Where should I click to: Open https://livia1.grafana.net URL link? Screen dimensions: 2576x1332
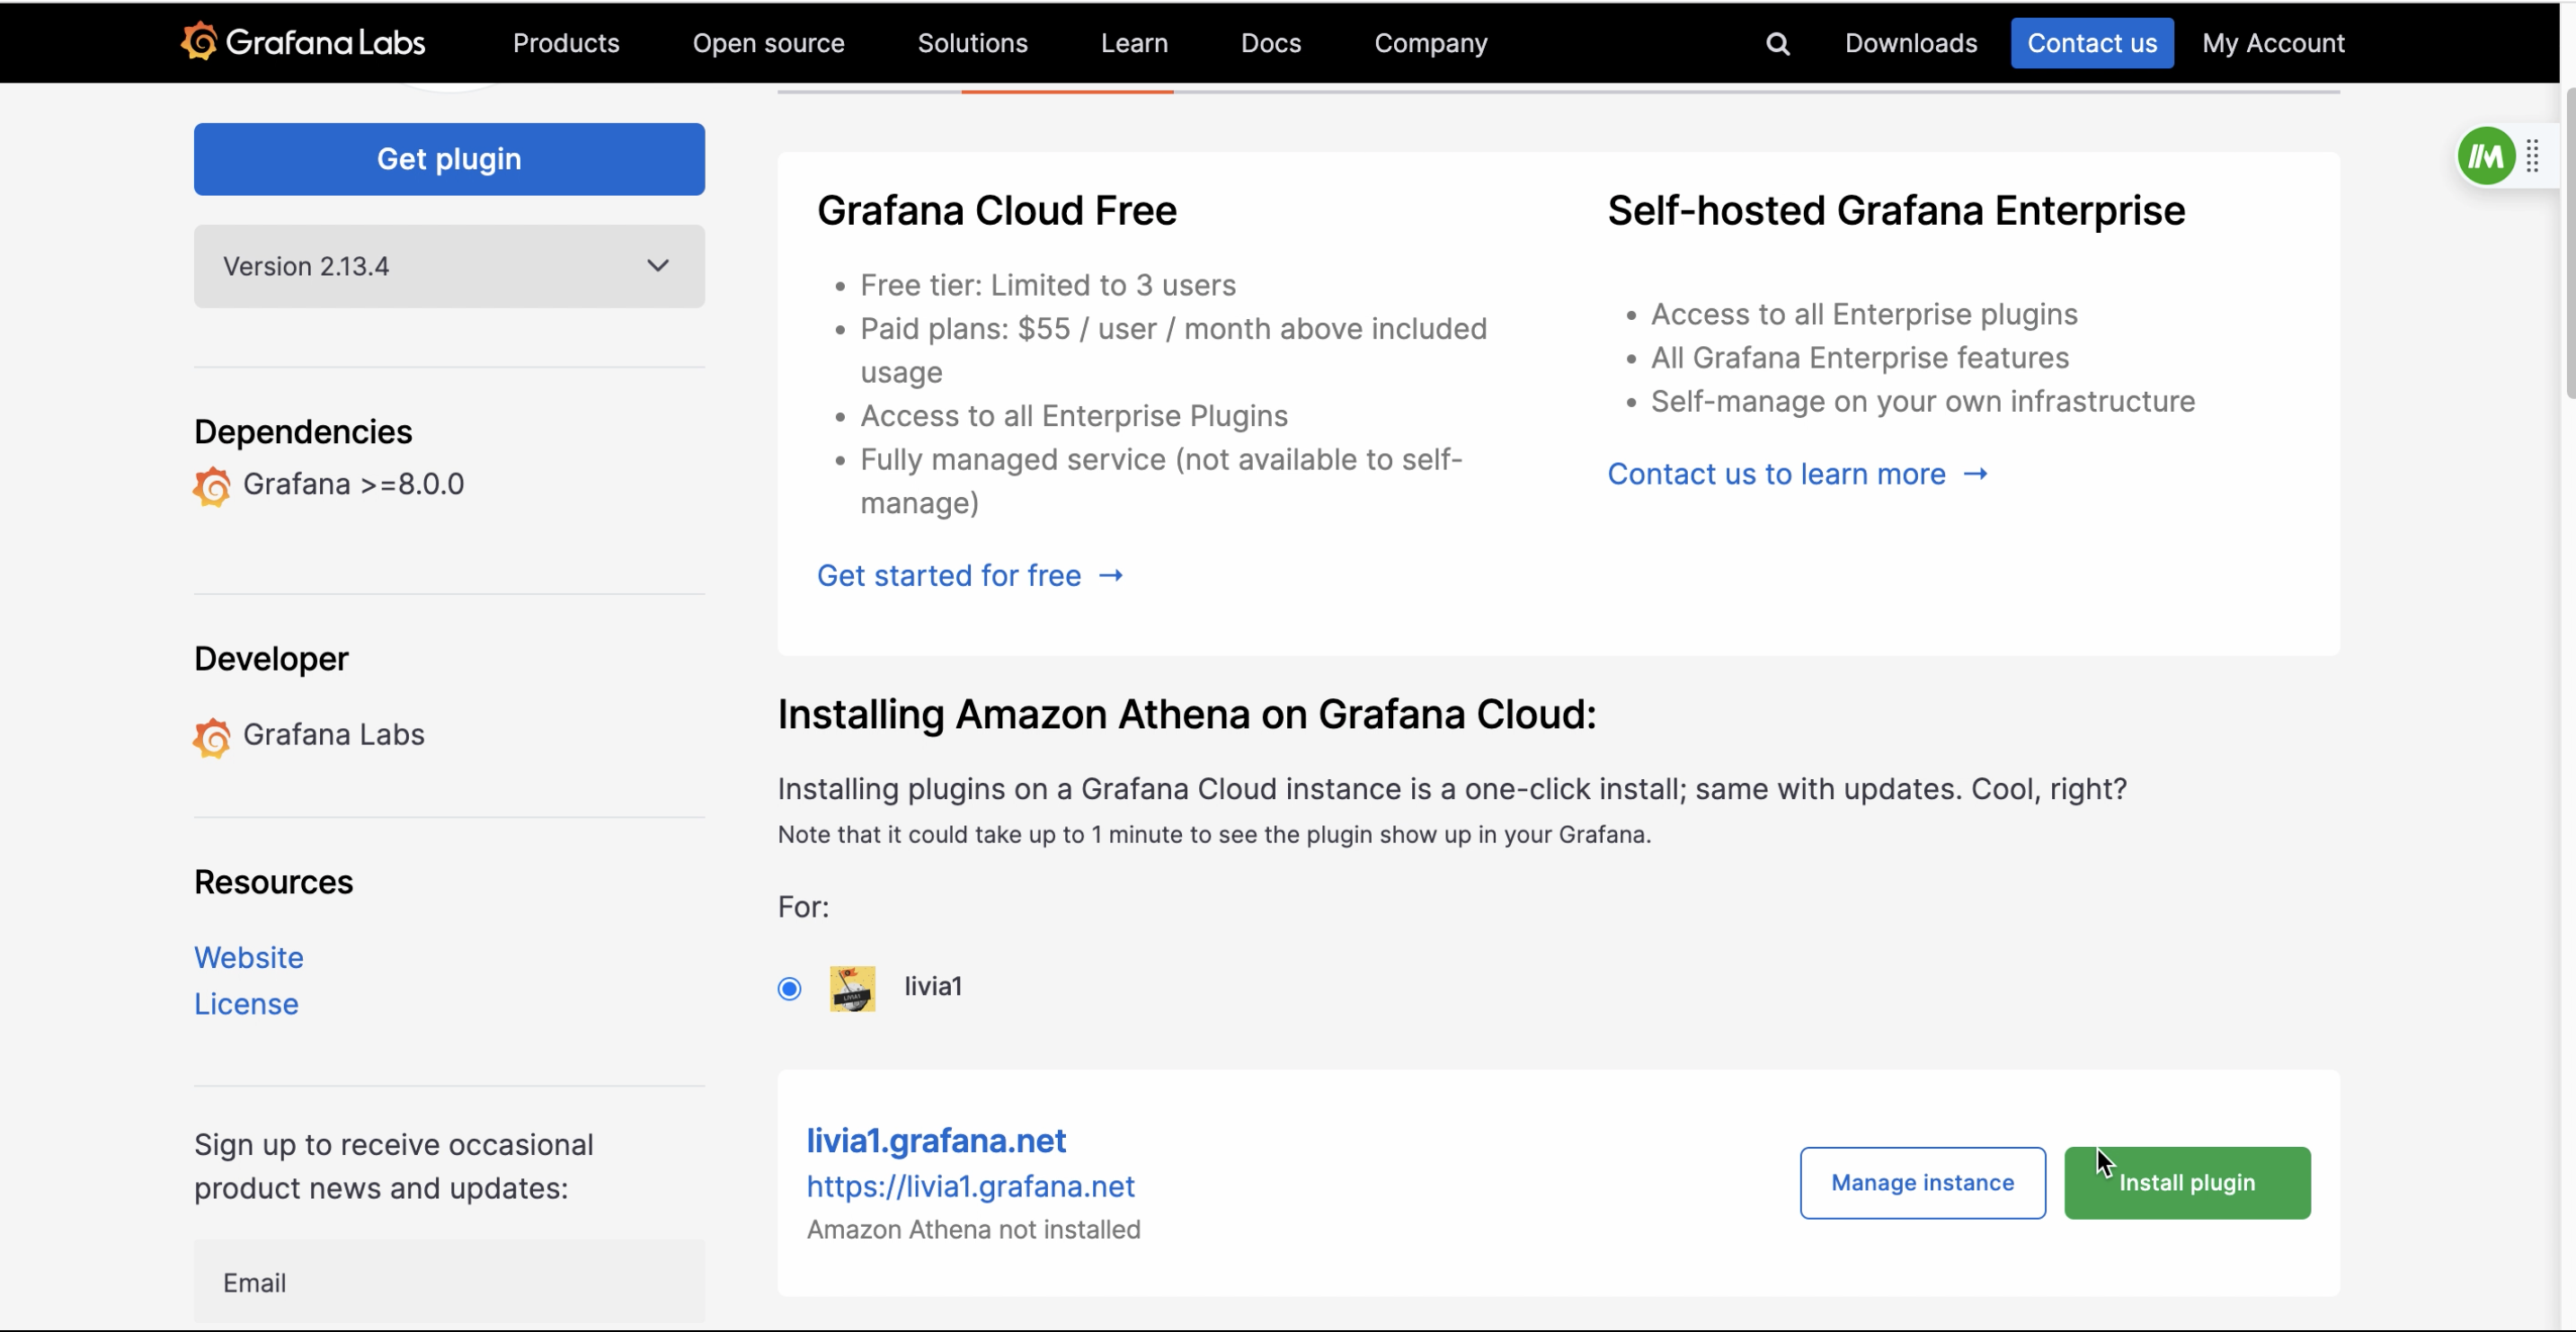point(970,1186)
